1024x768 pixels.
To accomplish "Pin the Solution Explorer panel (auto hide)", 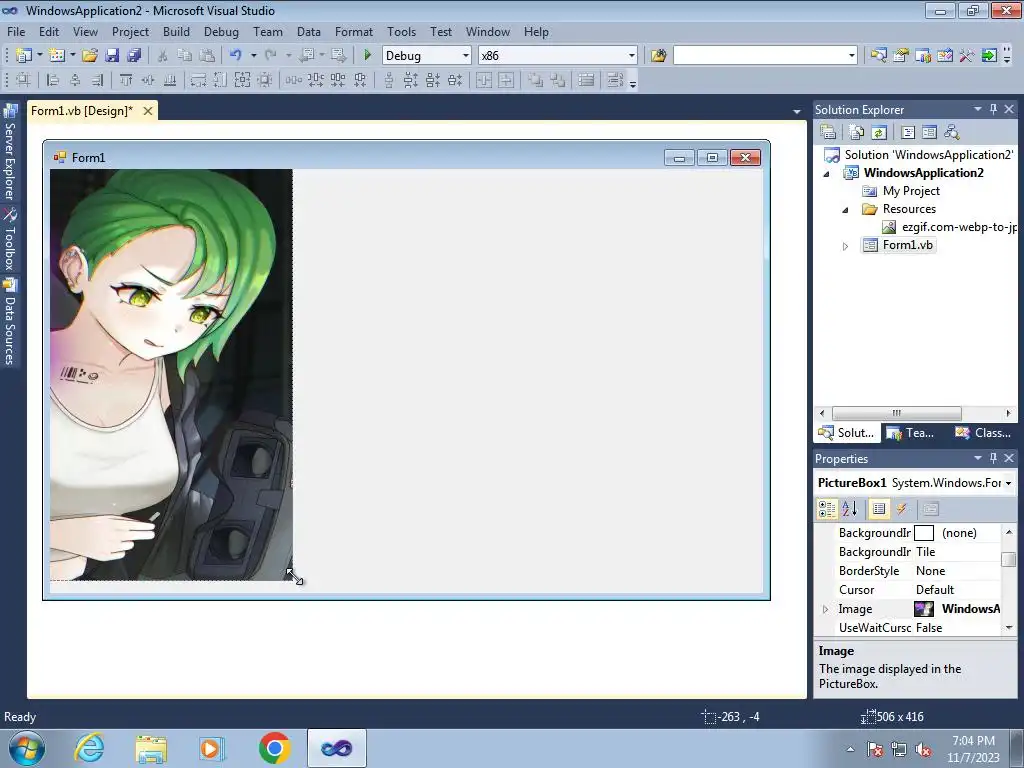I will [x=993, y=109].
